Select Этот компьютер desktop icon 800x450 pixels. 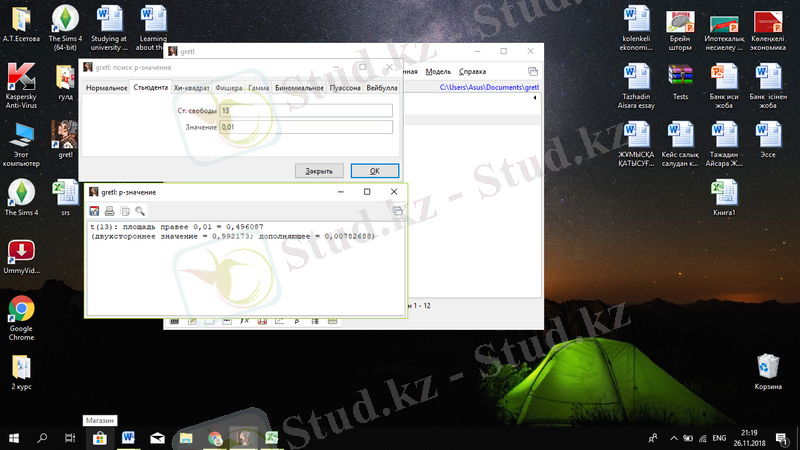21,144
